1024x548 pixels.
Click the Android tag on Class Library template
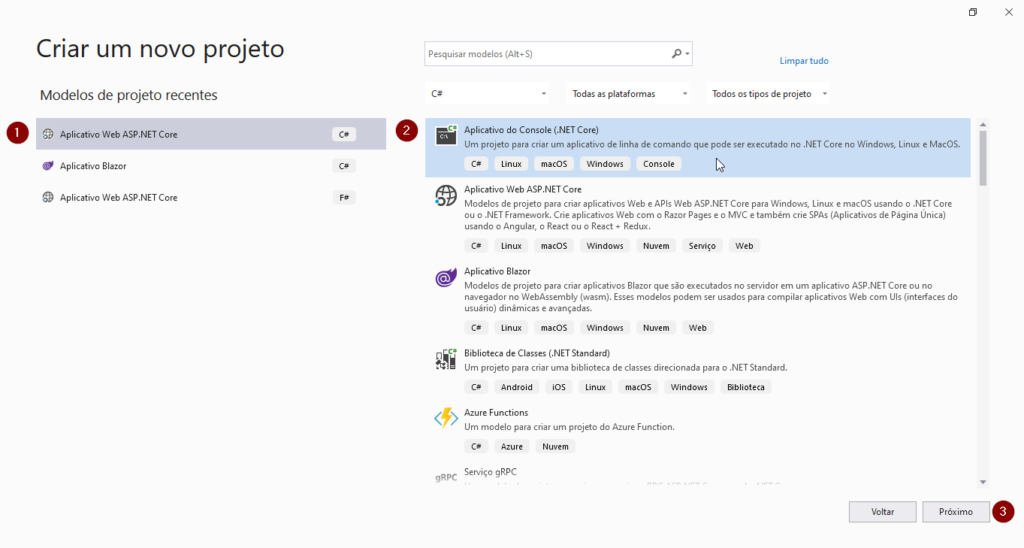(517, 387)
